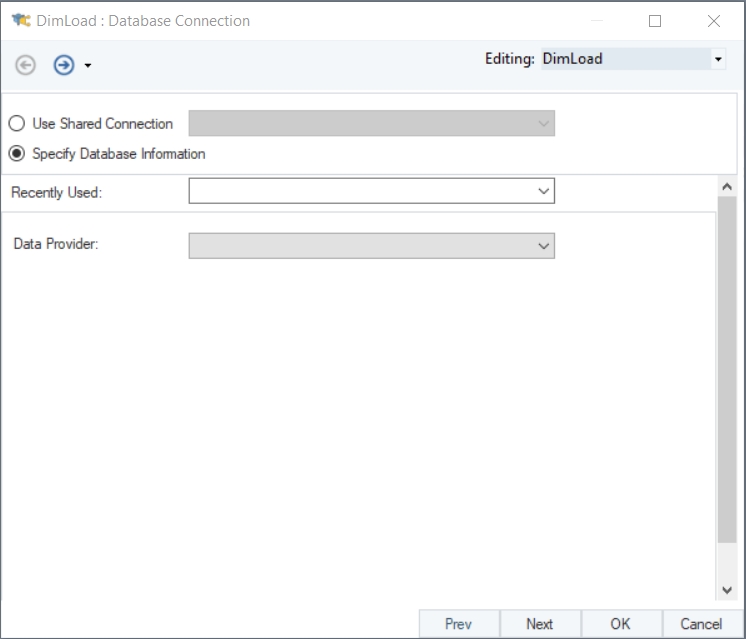Viewport: 746px width, 639px height.
Task: Open the forward arrow's small dropdown menu
Action: point(88,65)
